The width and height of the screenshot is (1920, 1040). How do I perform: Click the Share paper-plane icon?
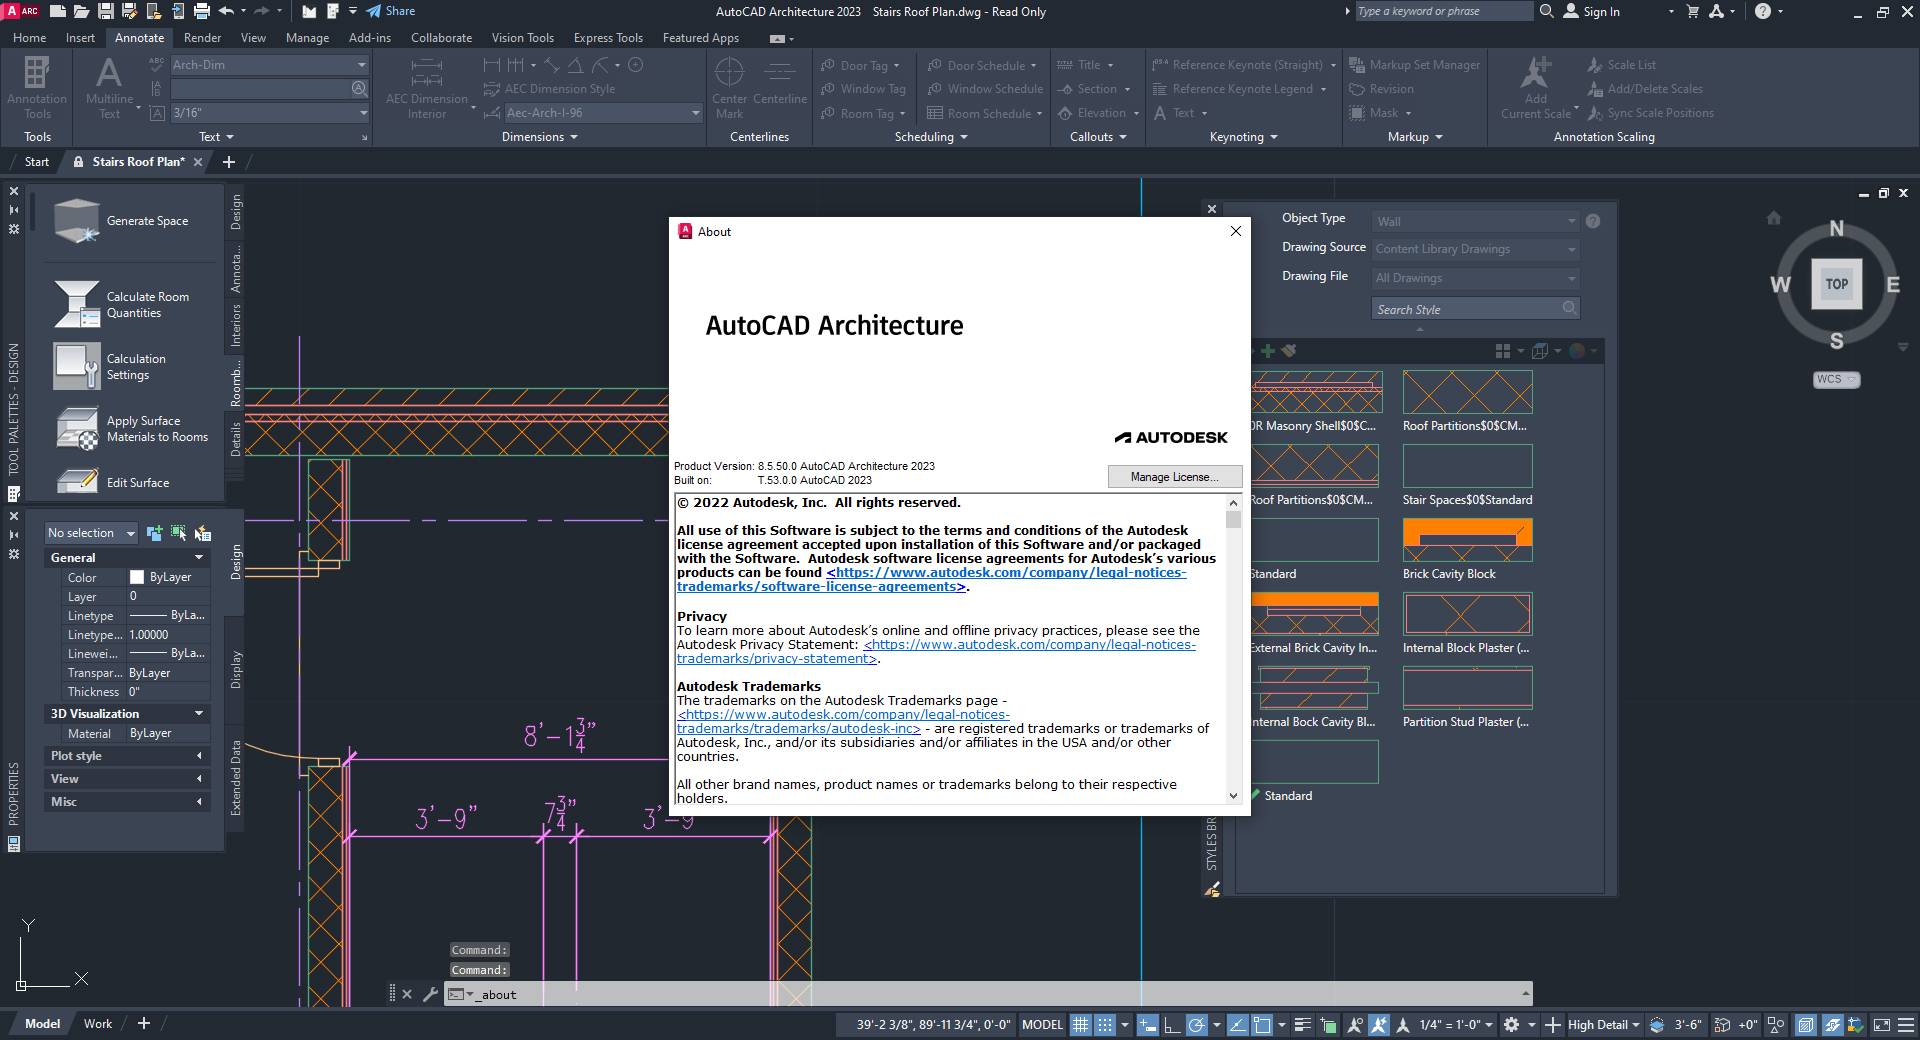(x=373, y=11)
